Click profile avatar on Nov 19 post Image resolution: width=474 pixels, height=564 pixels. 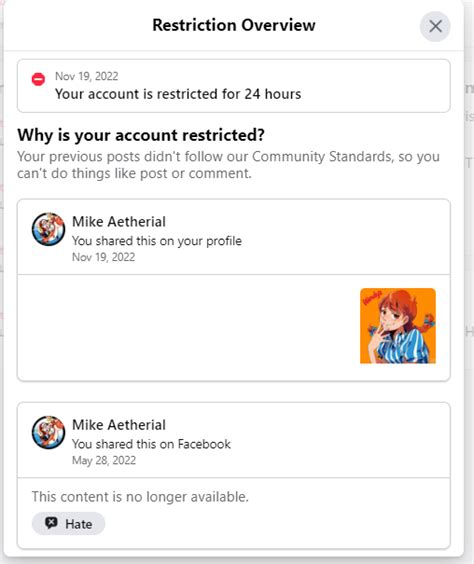point(48,229)
